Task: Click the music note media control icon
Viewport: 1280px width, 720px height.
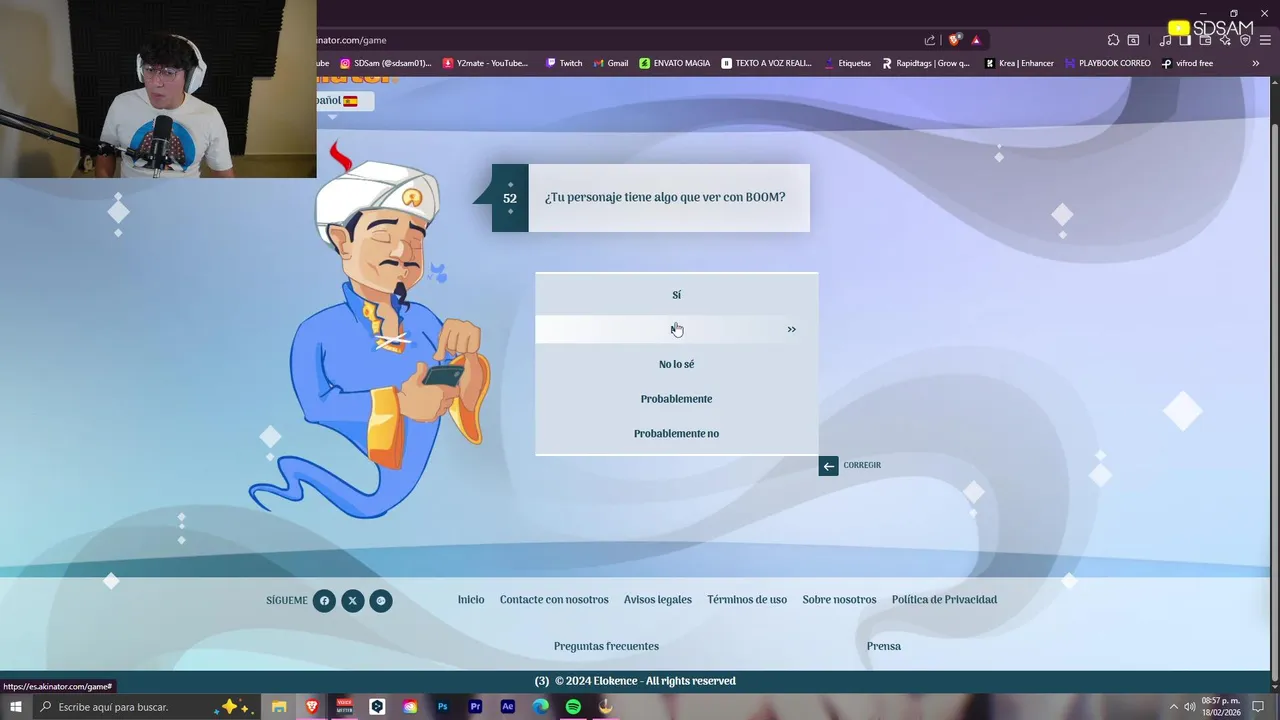Action: pyautogui.click(x=1165, y=40)
